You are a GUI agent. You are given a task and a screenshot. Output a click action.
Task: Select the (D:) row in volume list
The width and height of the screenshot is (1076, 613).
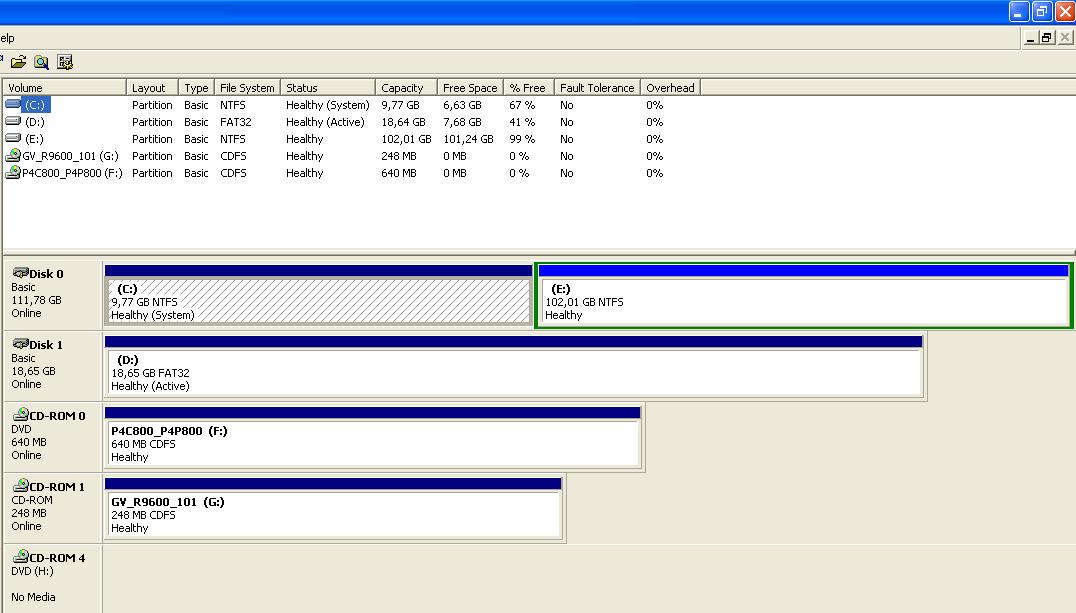[x=35, y=122]
